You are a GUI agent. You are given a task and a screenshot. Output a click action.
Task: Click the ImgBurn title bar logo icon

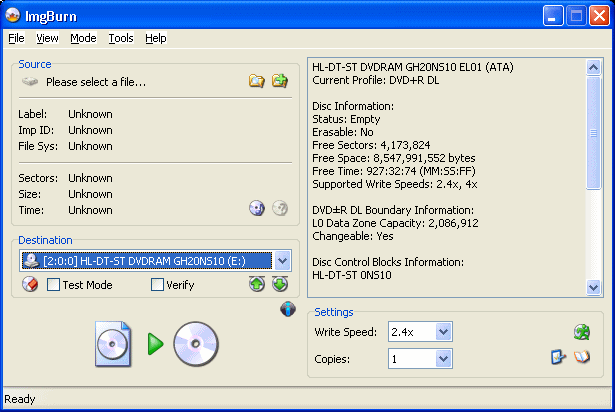point(13,16)
